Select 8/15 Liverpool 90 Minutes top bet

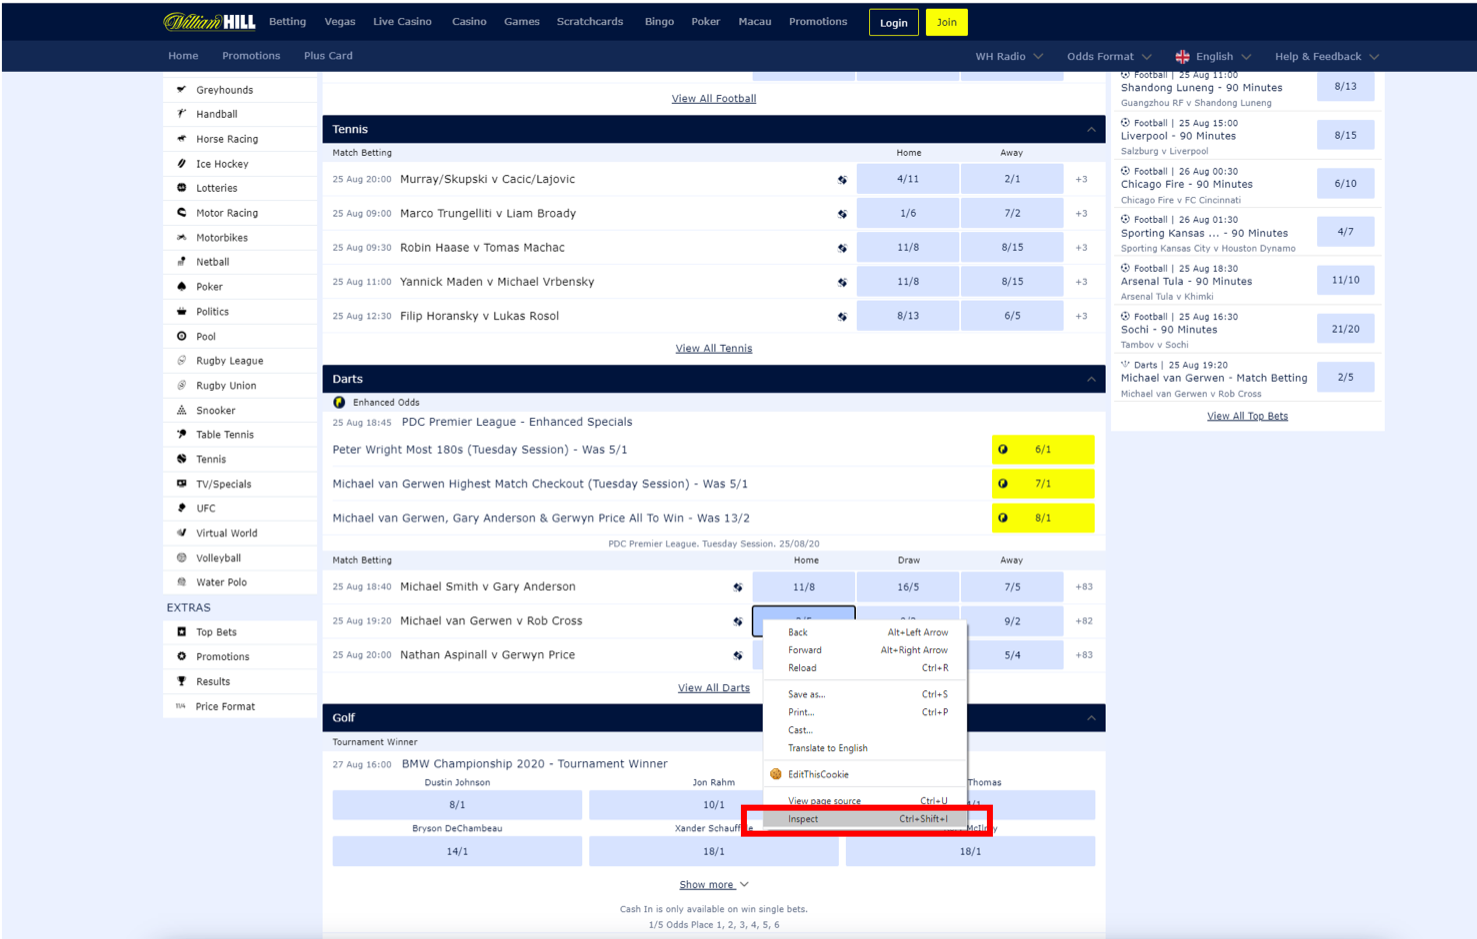pos(1345,135)
